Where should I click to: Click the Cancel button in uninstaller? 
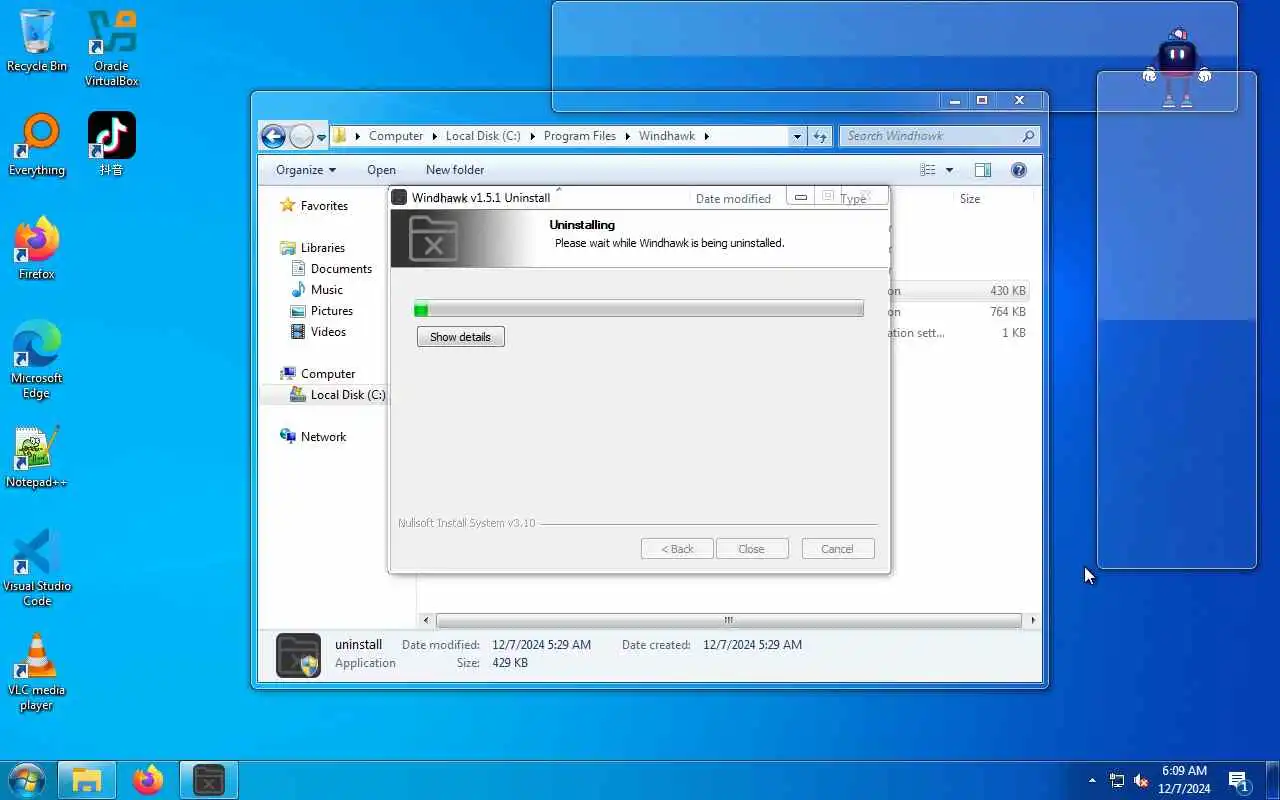837,549
